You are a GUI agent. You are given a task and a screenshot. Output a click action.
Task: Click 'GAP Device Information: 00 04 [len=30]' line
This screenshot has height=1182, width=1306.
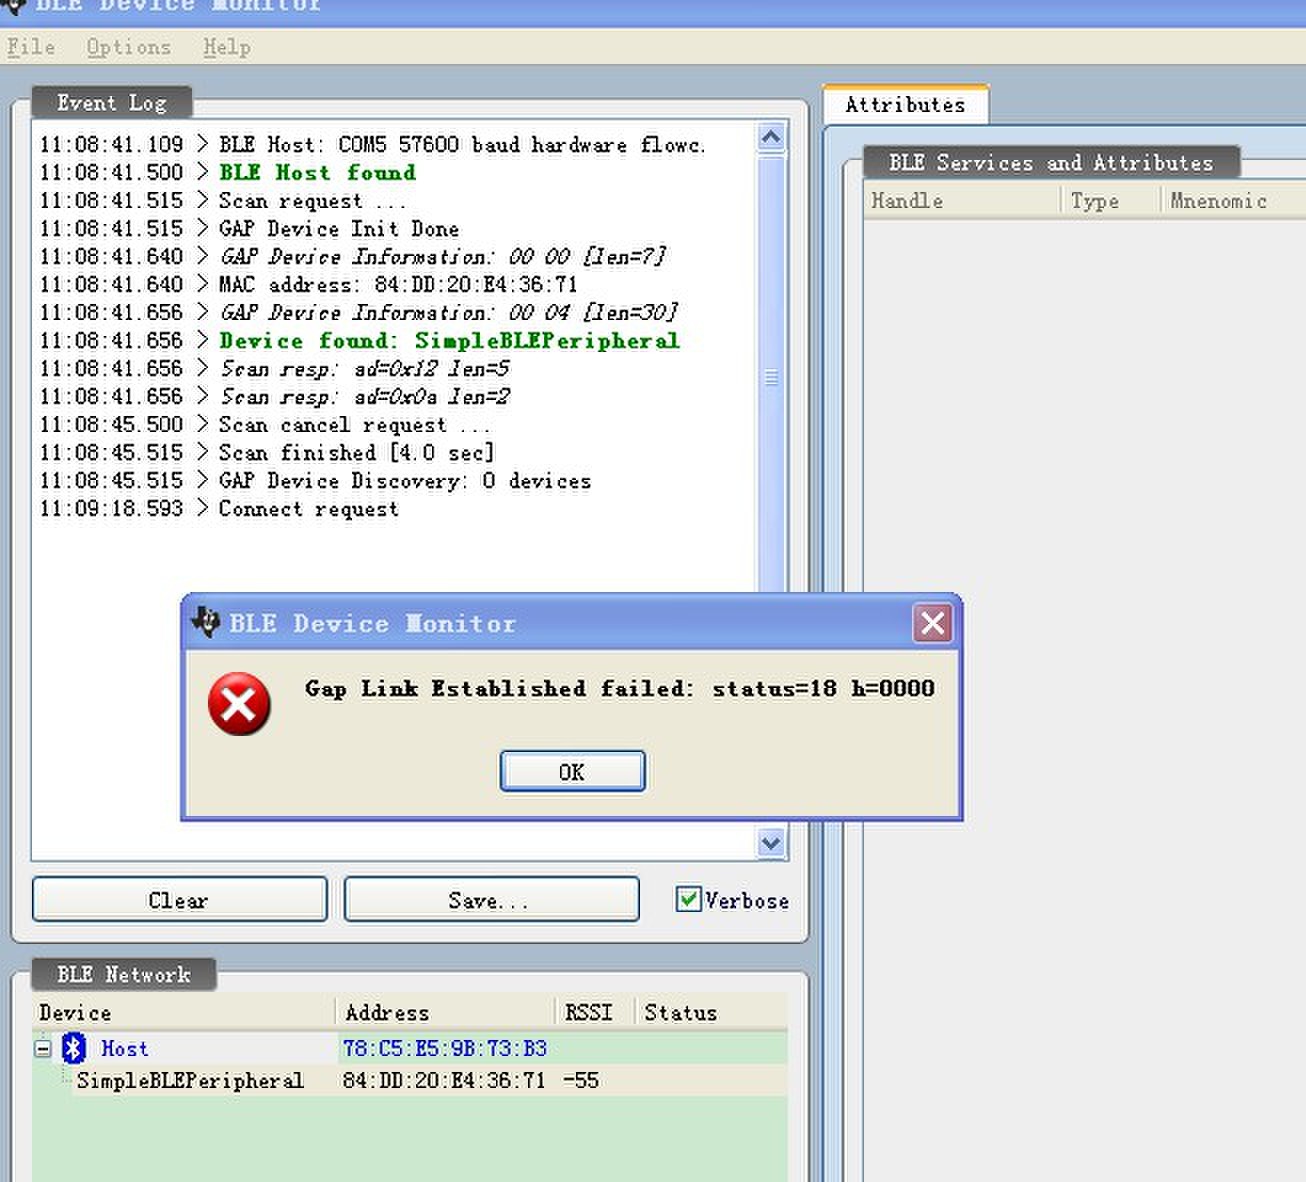359,313
